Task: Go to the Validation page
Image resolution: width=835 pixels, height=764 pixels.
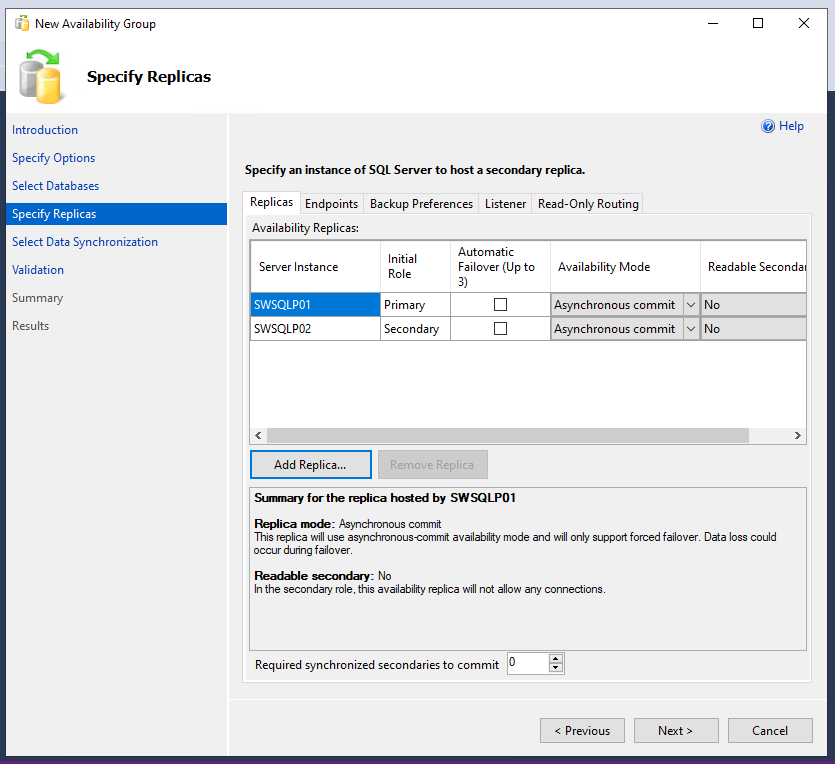Action: [x=38, y=270]
